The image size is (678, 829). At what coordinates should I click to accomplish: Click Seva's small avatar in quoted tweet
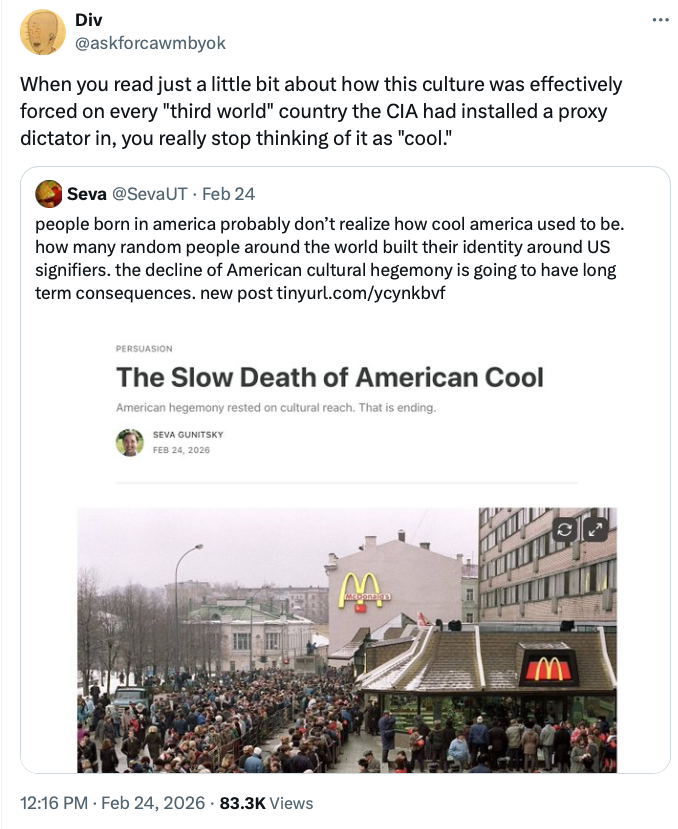(47, 191)
